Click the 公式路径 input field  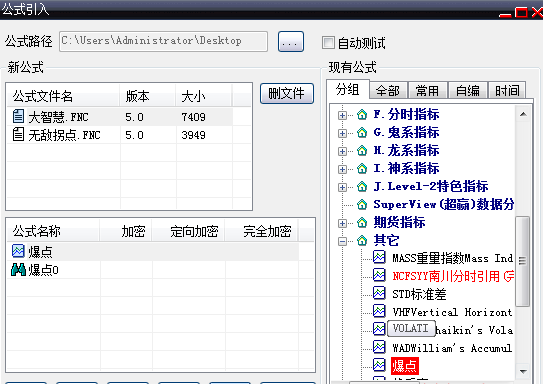click(163, 41)
